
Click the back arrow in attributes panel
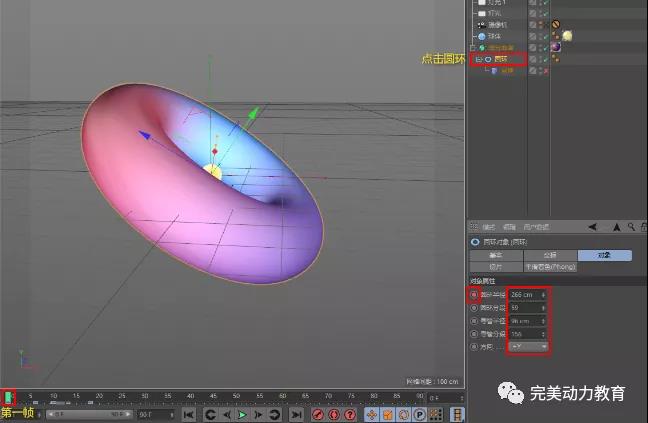pos(591,226)
